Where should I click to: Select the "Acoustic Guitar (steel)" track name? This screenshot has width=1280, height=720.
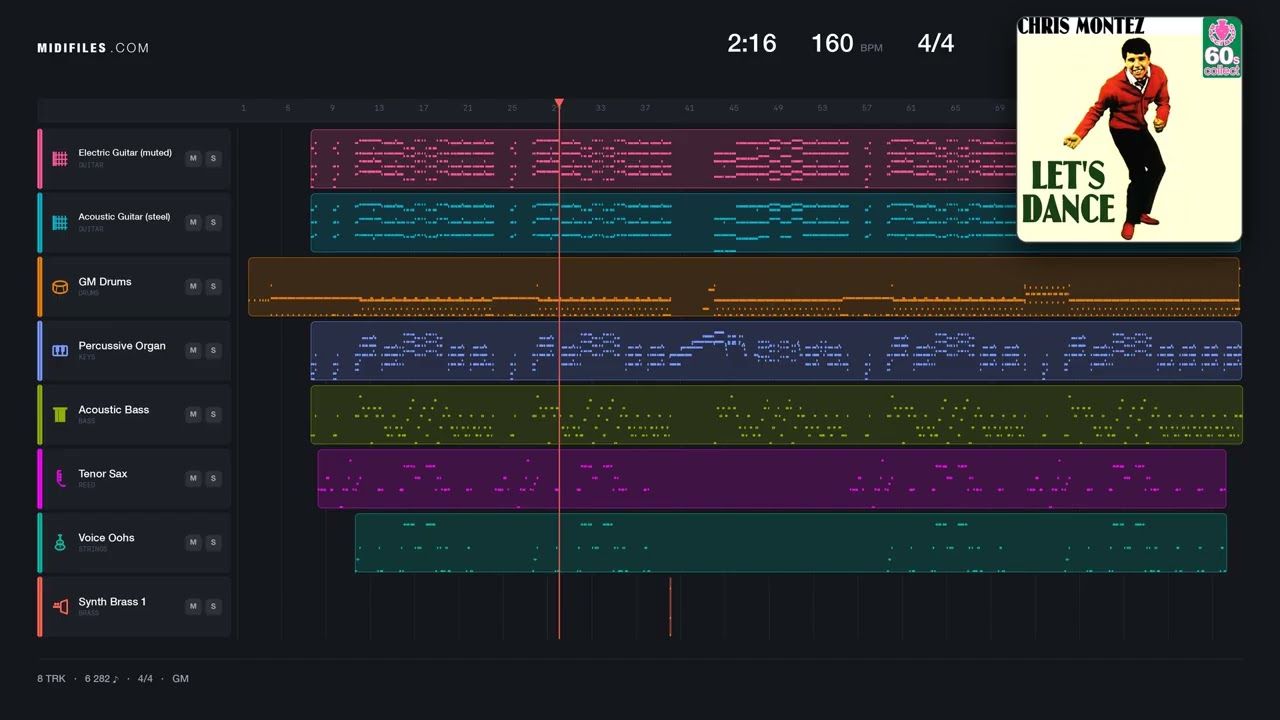pos(125,217)
